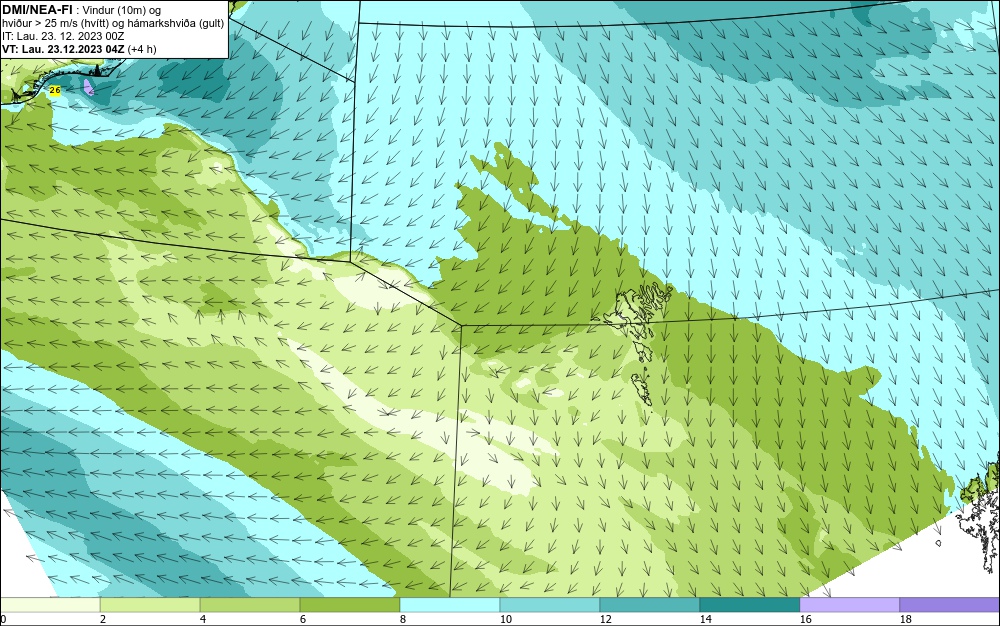Click the legend scale label "12"

(x=605, y=619)
